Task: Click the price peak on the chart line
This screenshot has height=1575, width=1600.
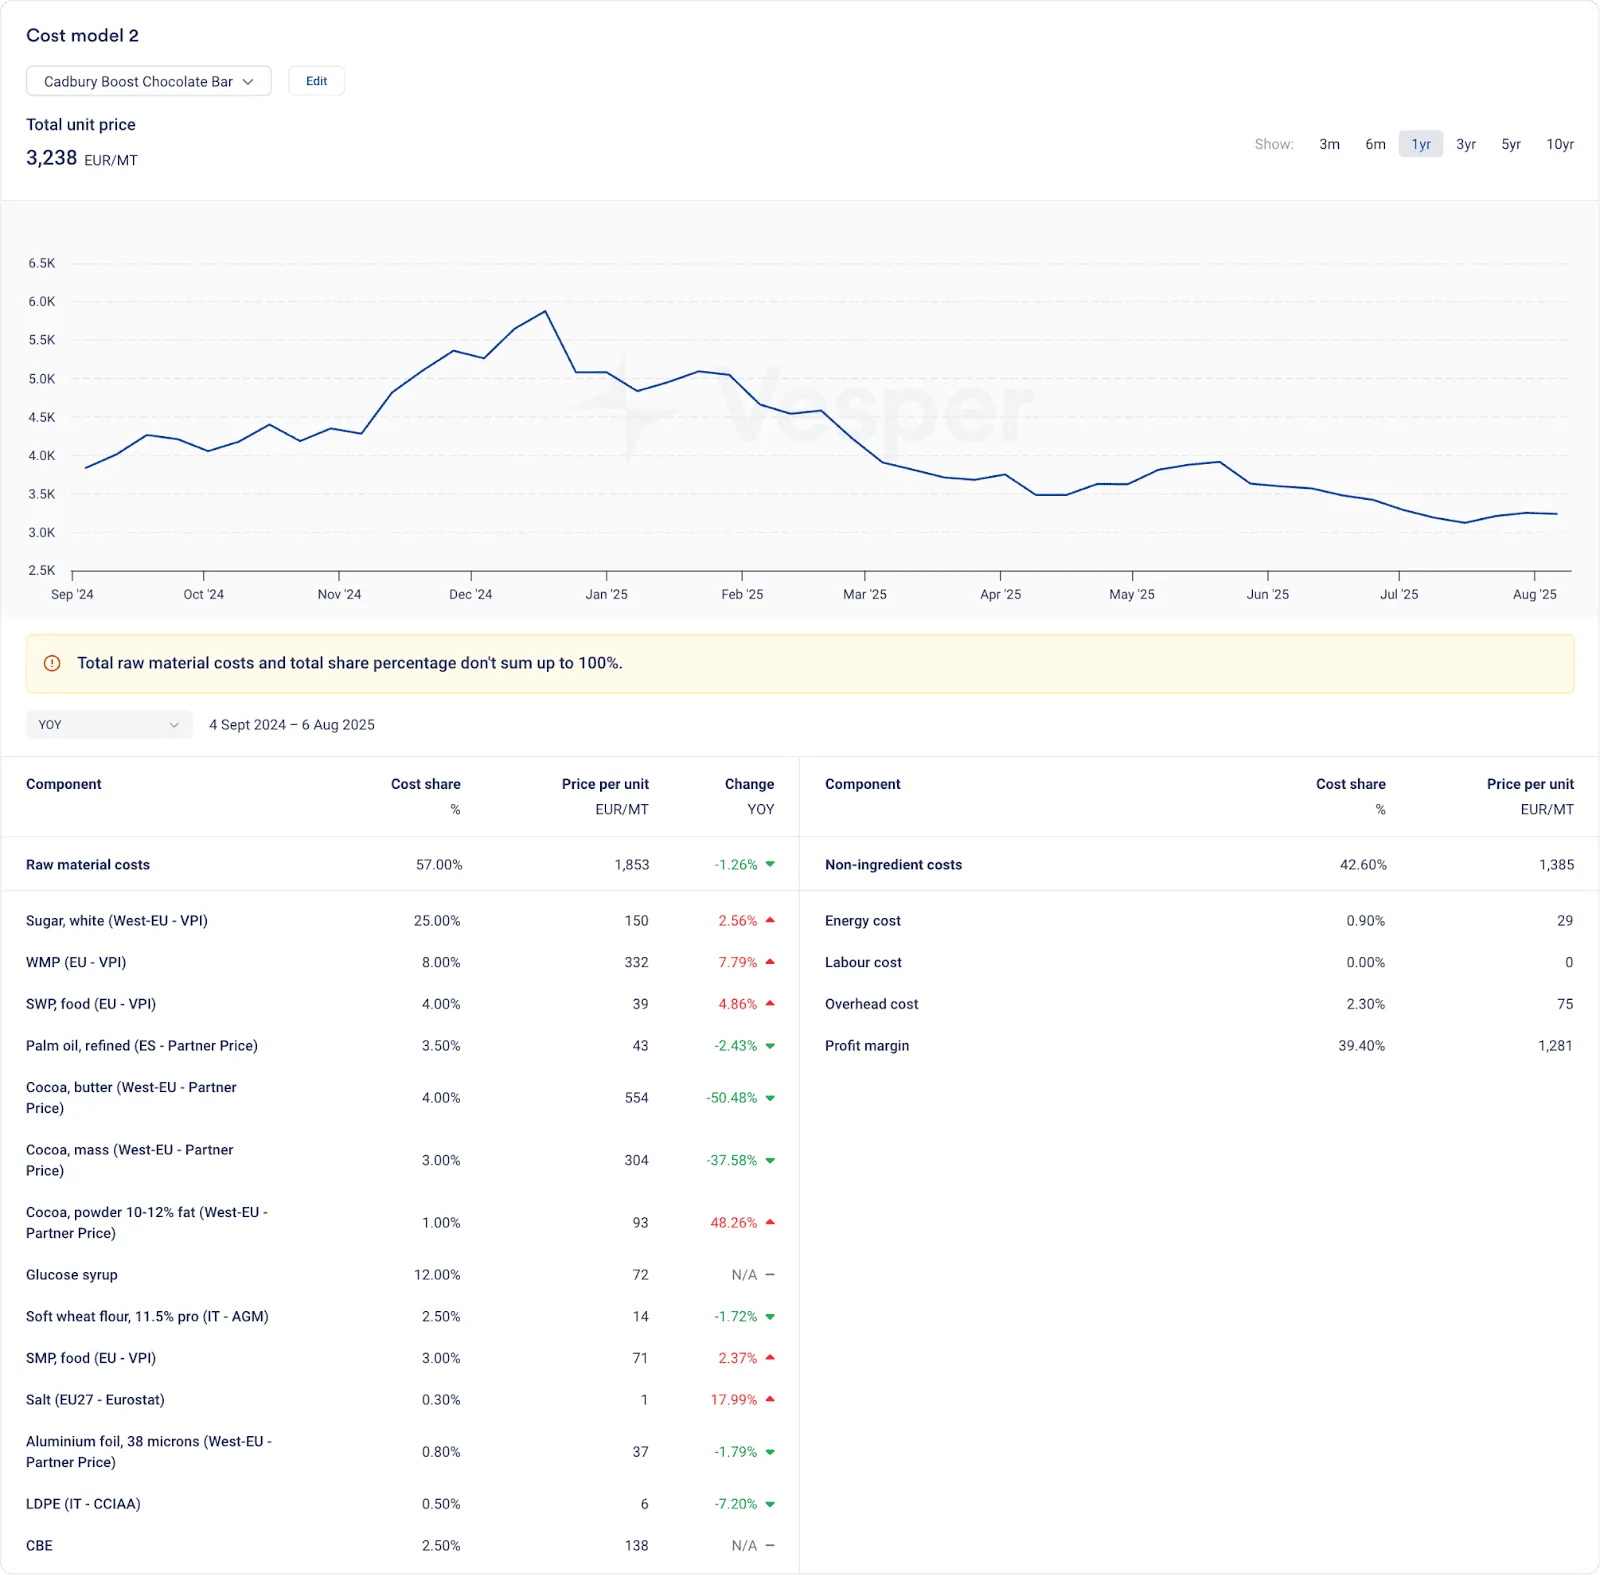Action: coord(545,311)
